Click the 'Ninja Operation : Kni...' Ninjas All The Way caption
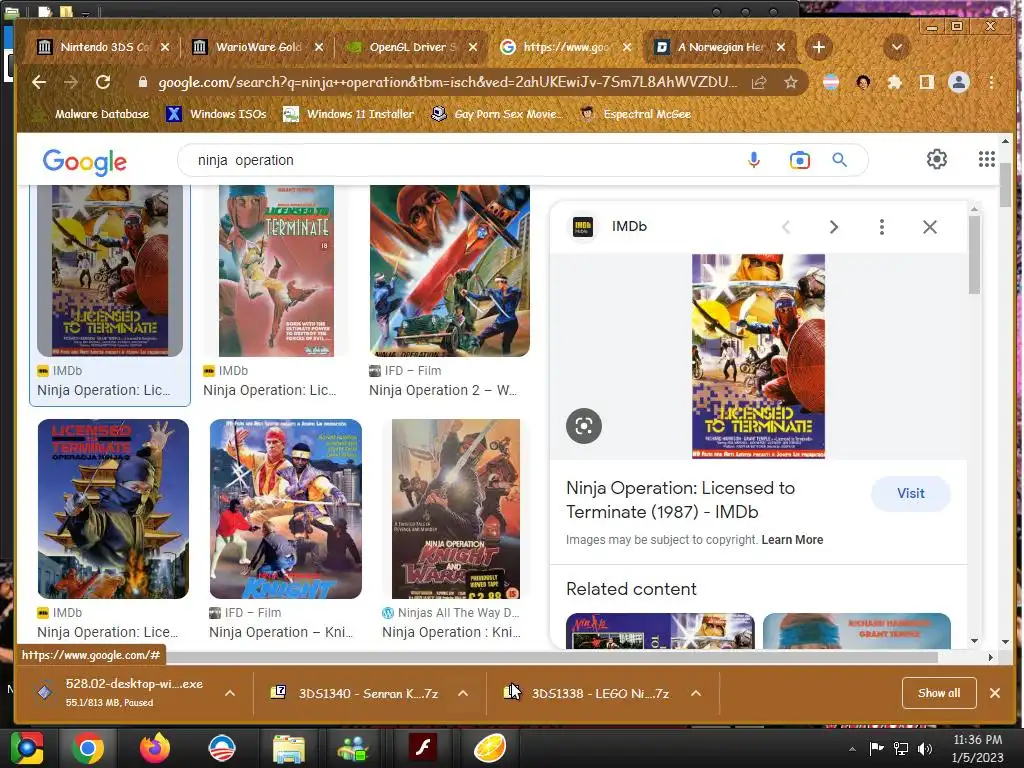 pyautogui.click(x=451, y=633)
